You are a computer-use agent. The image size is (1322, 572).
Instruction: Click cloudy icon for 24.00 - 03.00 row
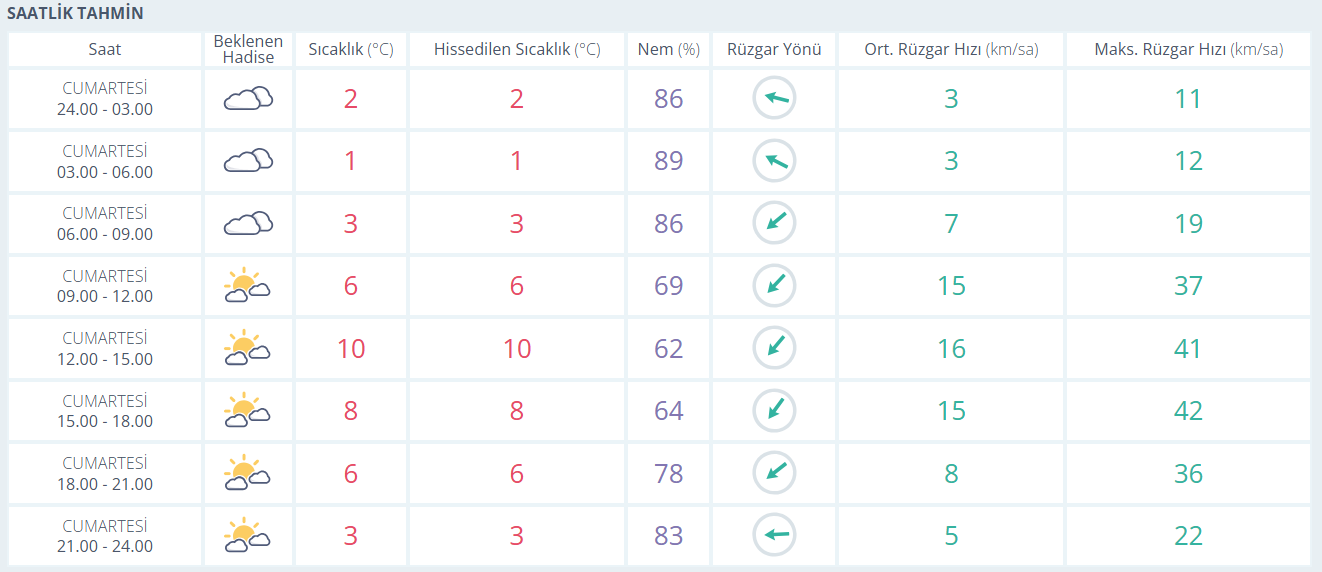coord(248,98)
